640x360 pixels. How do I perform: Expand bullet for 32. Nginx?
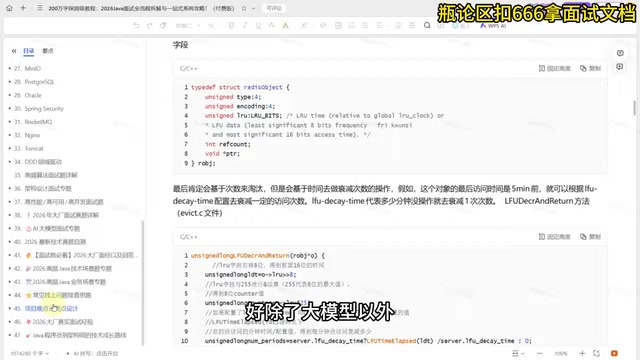(9, 135)
